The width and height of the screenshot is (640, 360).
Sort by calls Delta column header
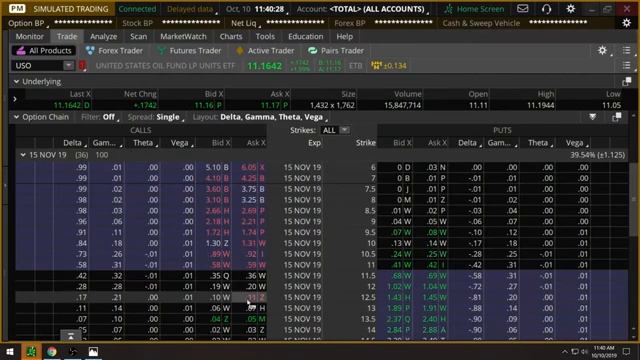[72, 143]
